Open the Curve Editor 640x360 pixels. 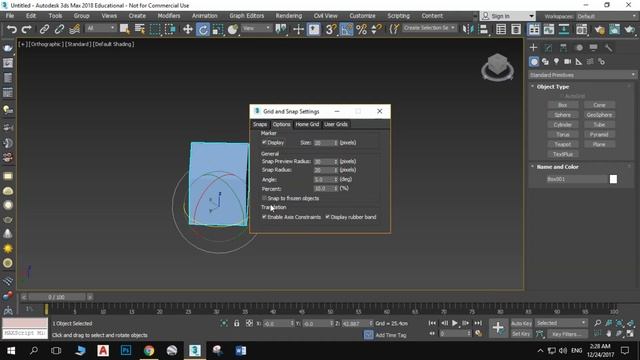(549, 29)
